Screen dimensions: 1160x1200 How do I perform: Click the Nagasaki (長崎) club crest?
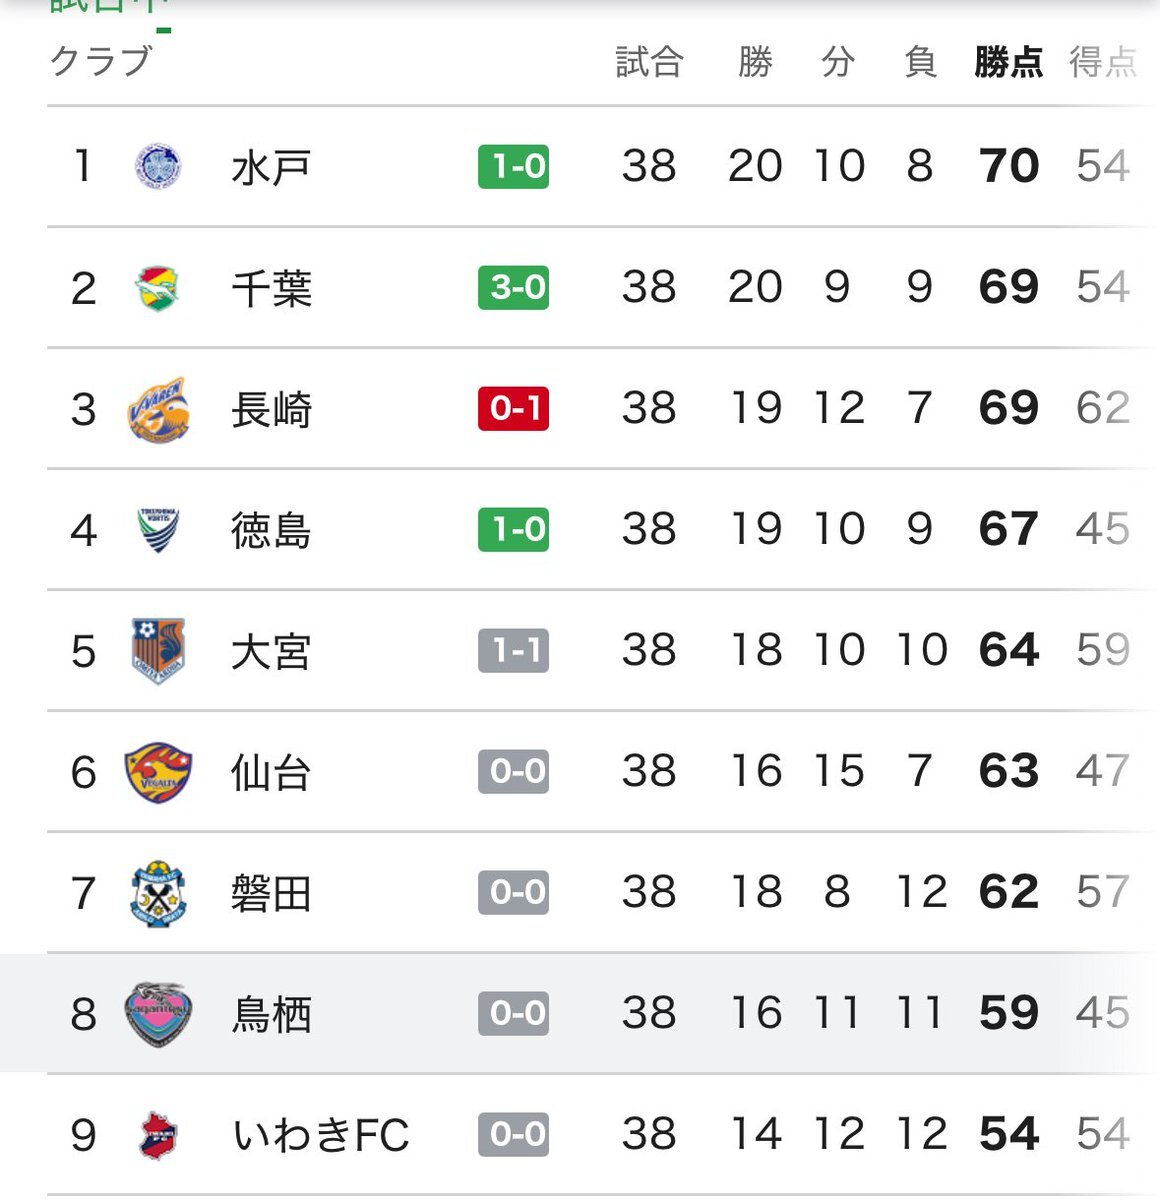(158, 409)
